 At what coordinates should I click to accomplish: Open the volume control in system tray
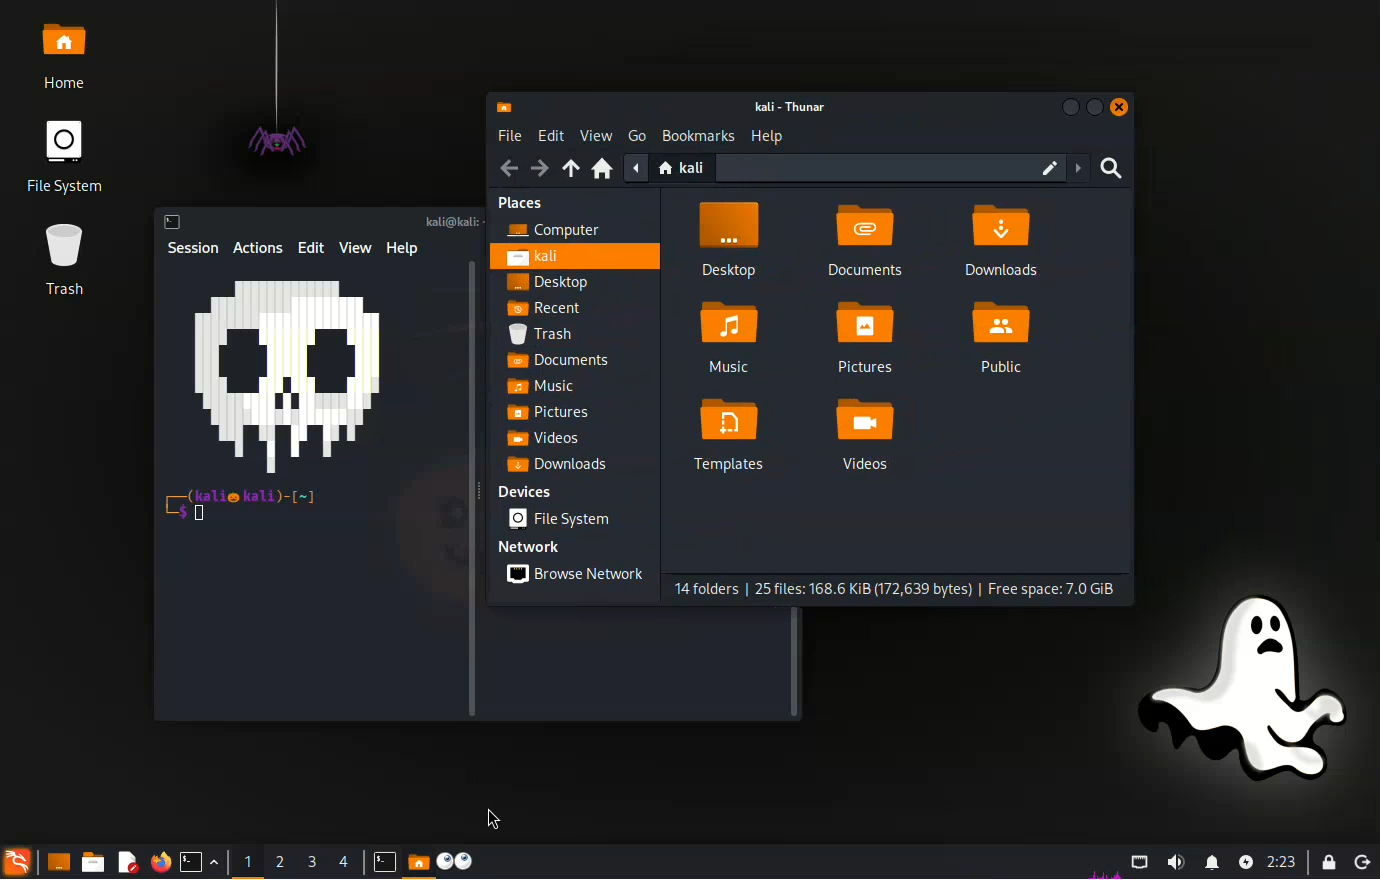(x=1176, y=862)
